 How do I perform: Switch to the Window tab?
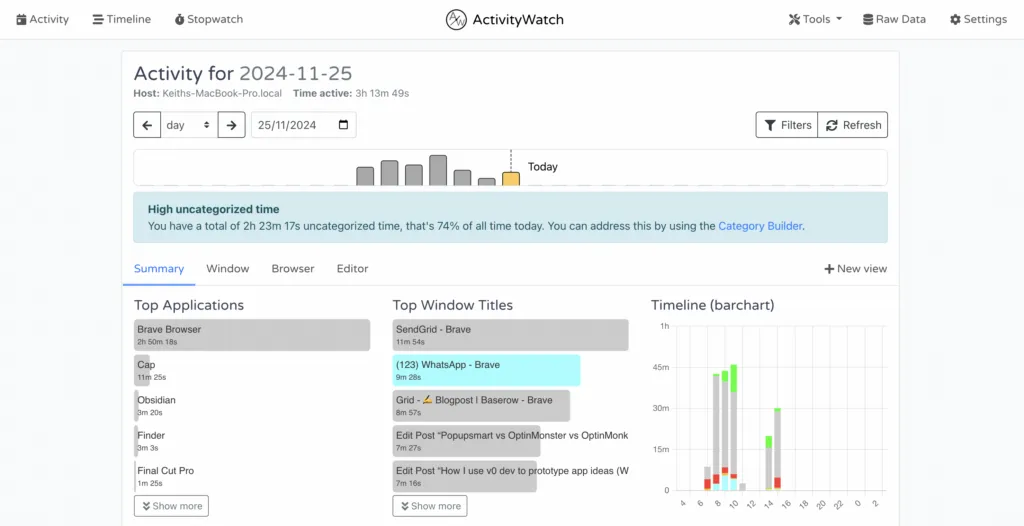tap(227, 268)
